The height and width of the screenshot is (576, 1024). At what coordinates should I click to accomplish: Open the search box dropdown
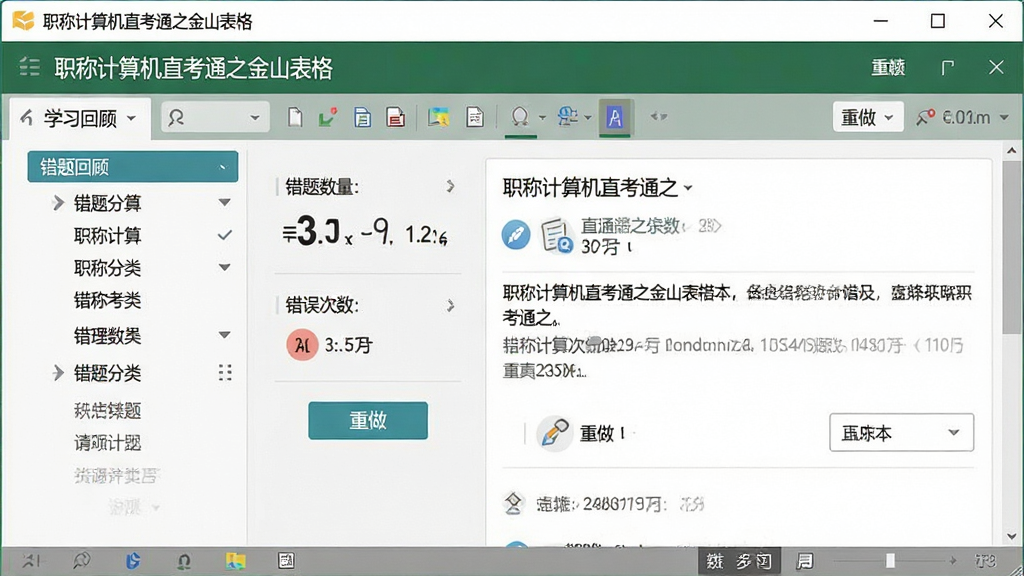tap(255, 118)
